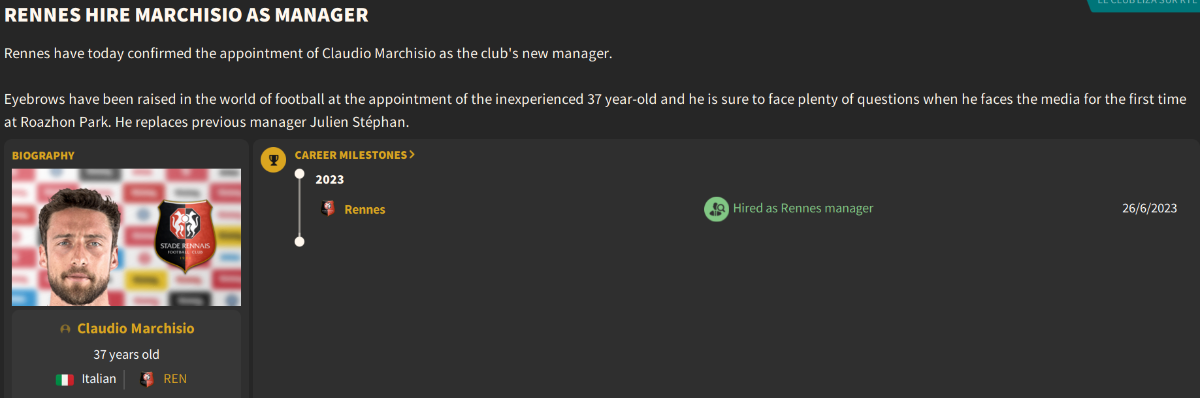
Task: Open the Rennes link under 2023
Action: [365, 209]
